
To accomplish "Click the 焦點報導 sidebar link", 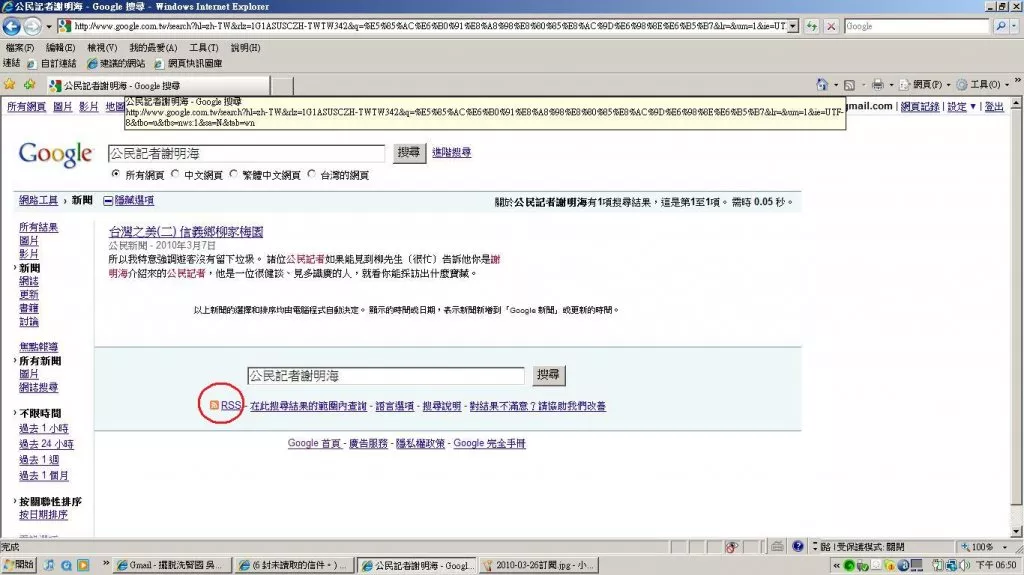I will (39, 347).
